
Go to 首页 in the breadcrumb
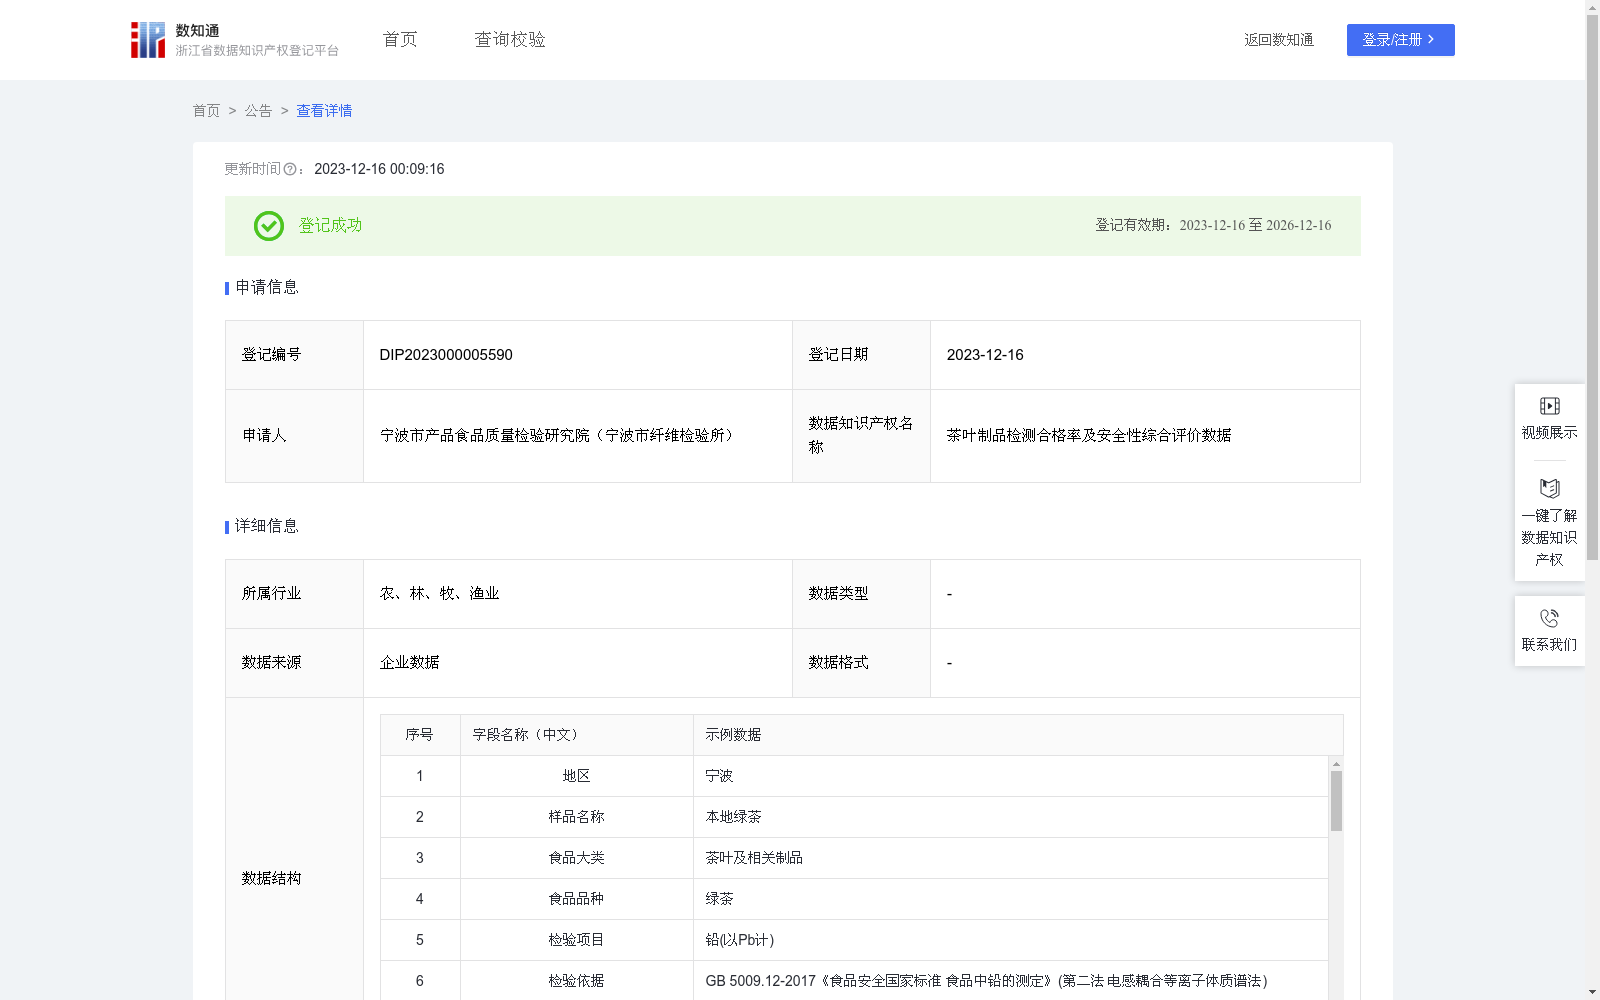(x=206, y=111)
